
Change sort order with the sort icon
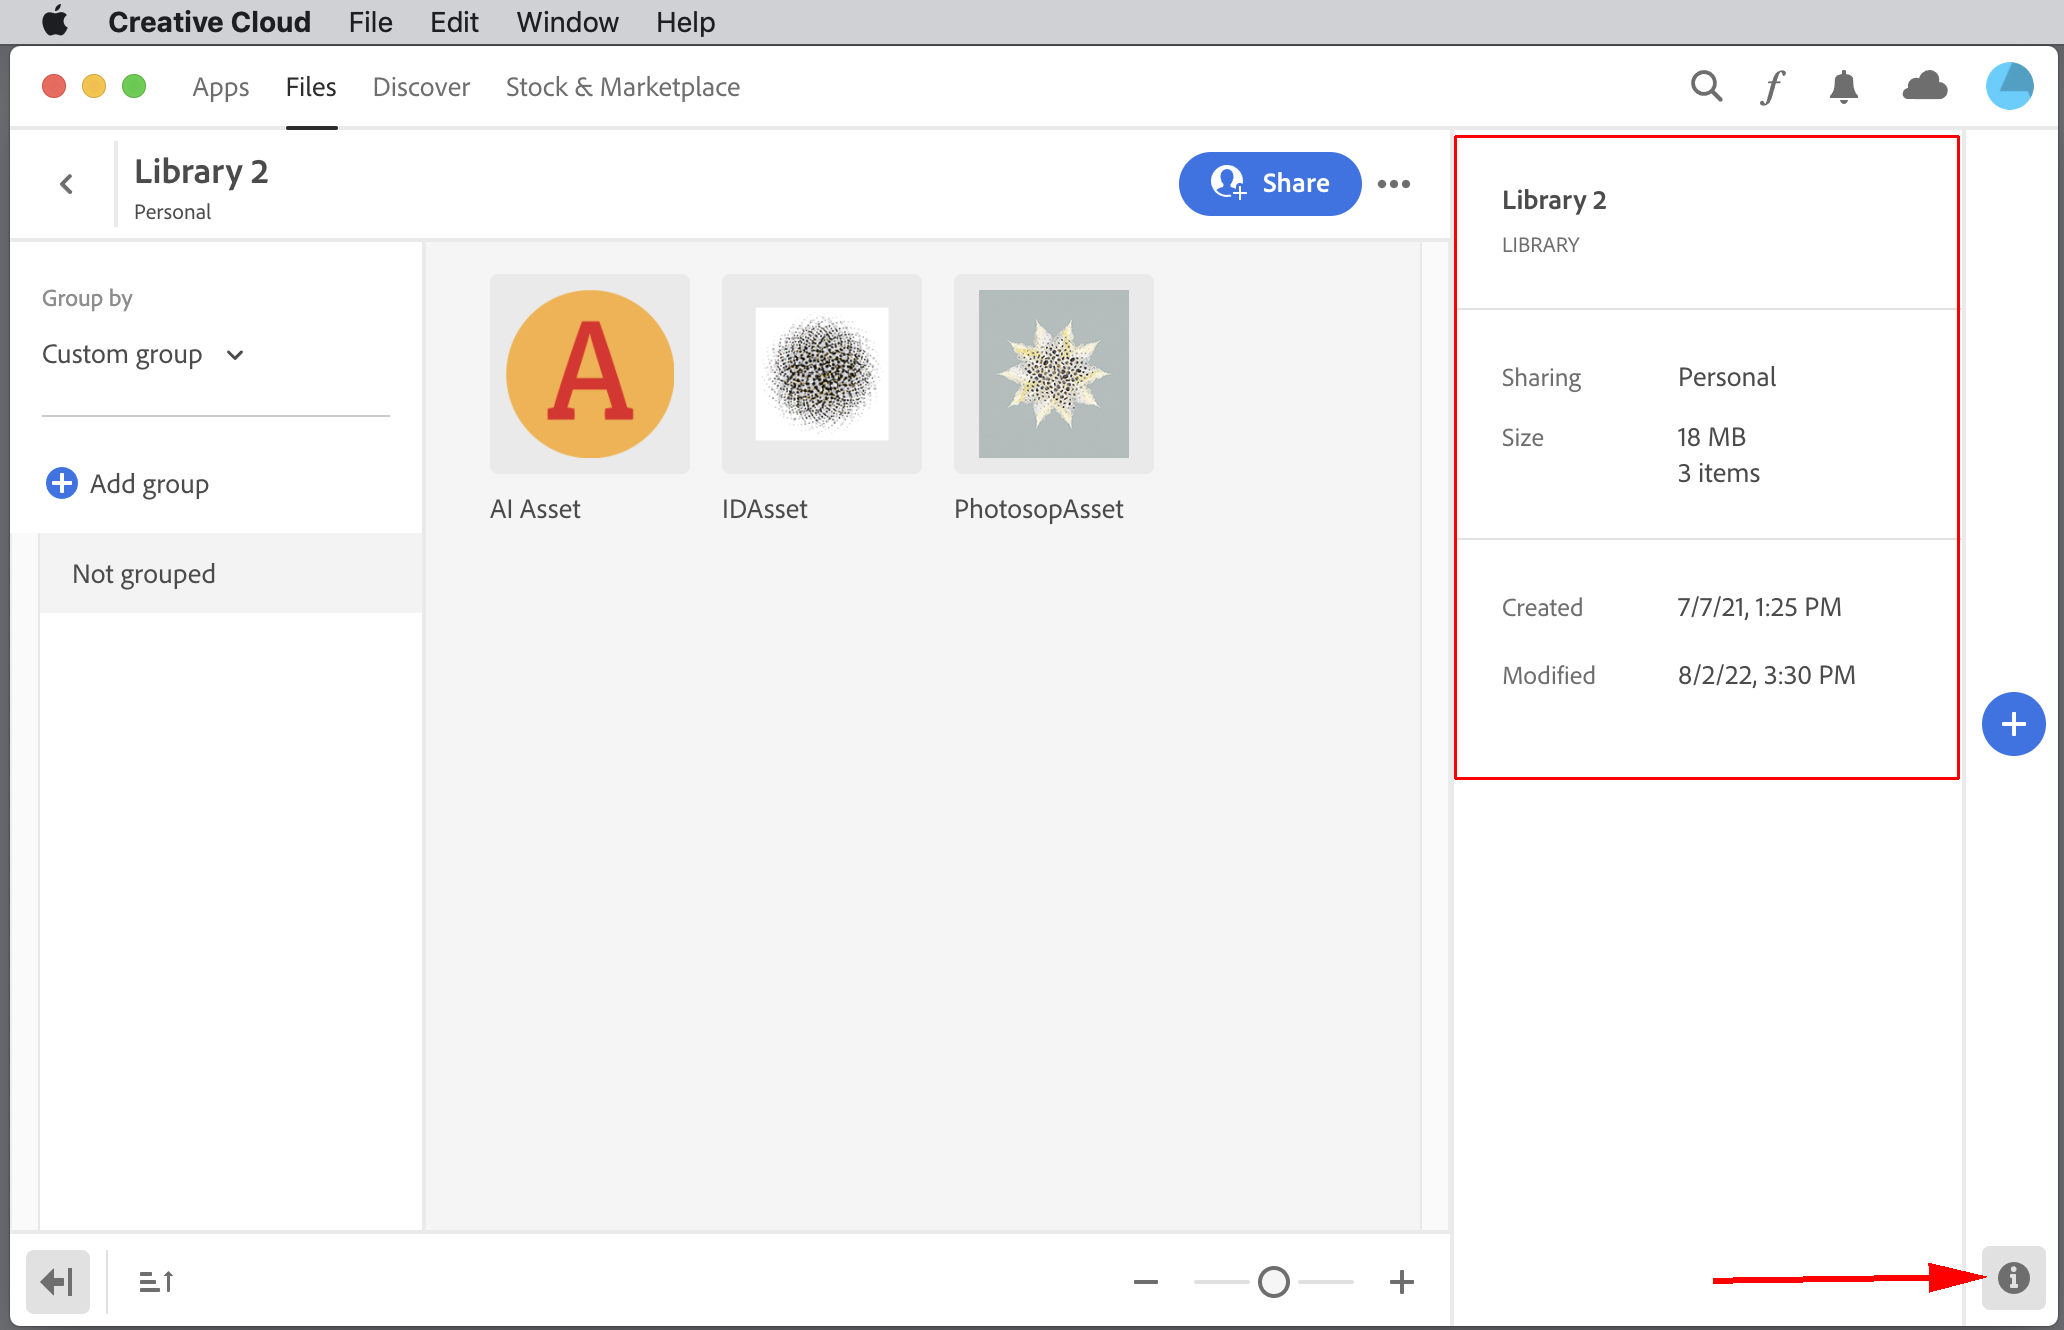157,1281
